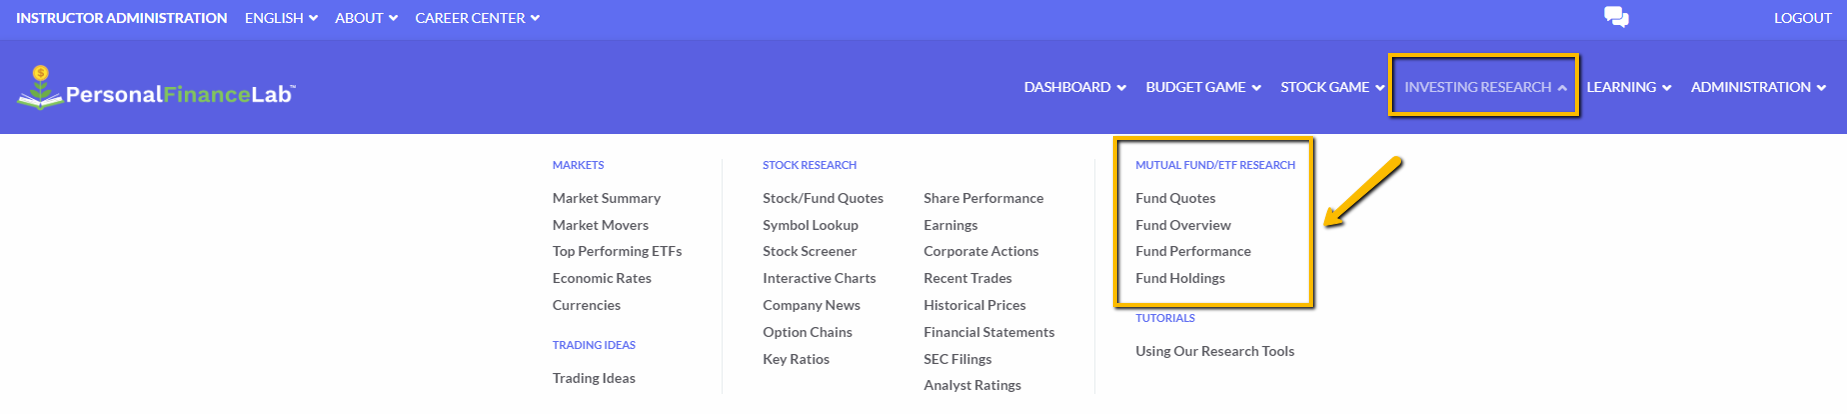Expand the Career Center dropdown

click(x=477, y=18)
